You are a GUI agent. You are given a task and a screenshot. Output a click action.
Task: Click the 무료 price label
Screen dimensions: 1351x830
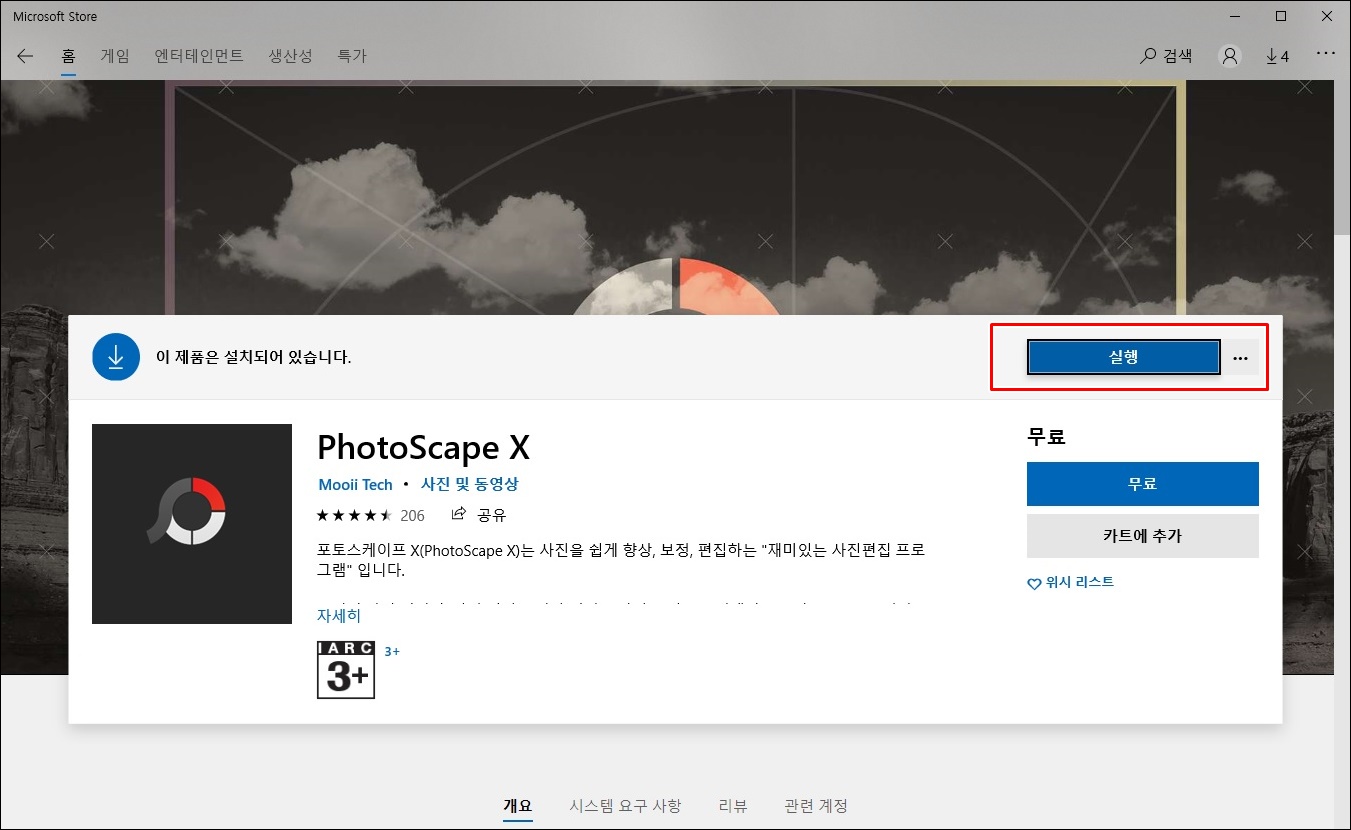(x=1046, y=437)
